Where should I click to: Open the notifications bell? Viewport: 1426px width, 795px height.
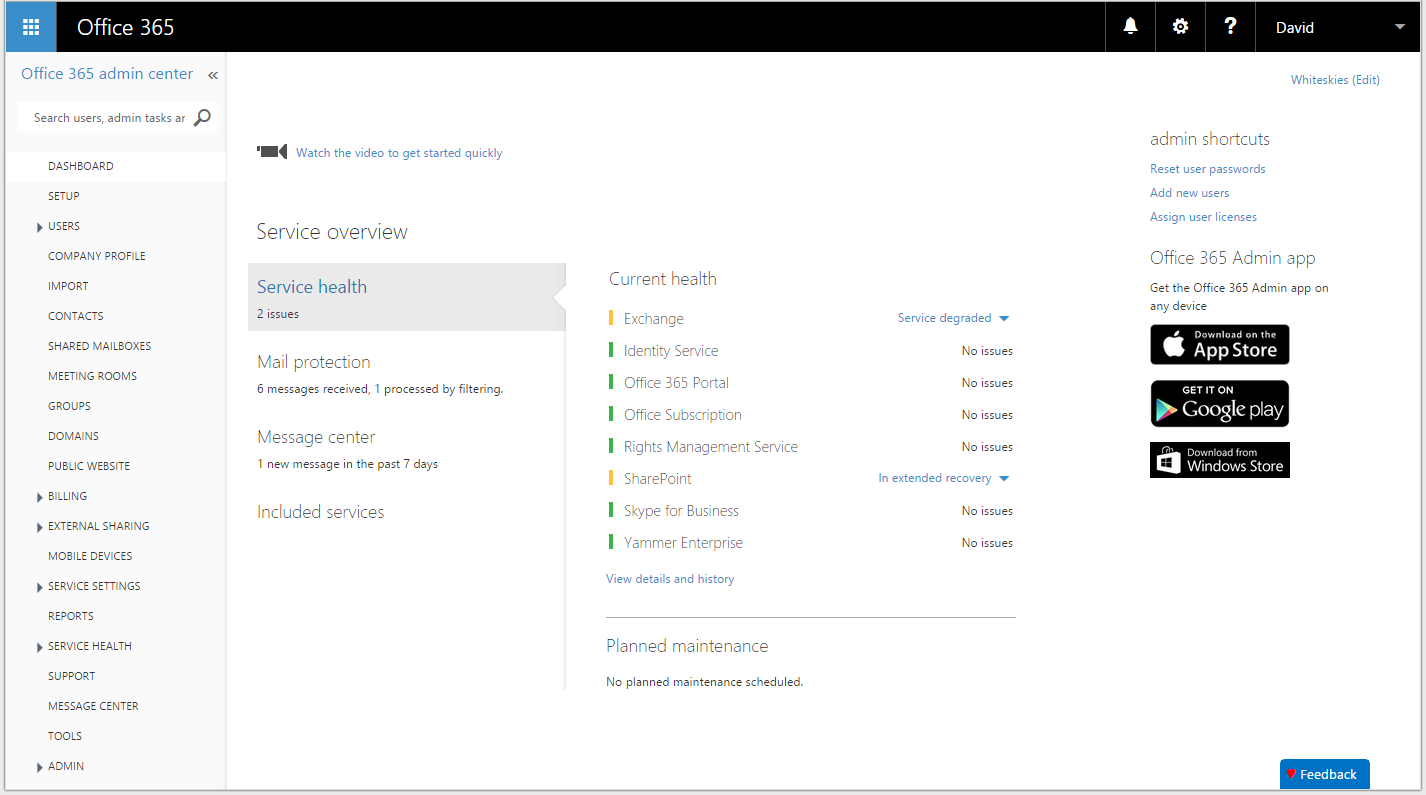(1130, 27)
